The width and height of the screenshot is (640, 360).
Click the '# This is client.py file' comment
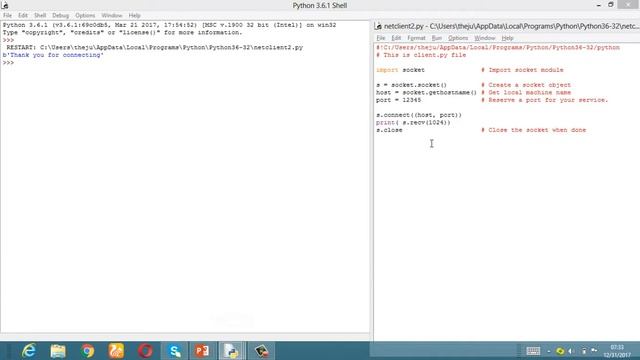[421, 55]
